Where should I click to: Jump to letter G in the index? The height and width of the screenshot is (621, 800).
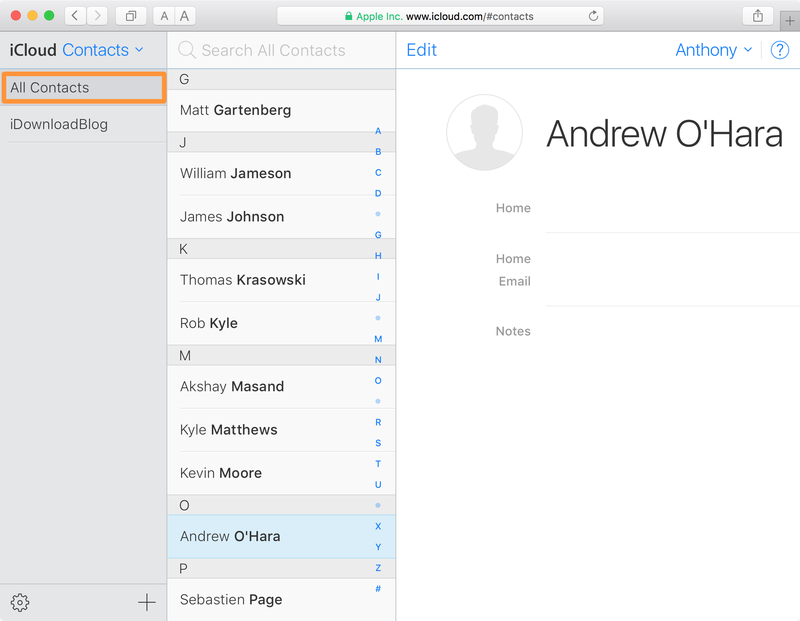coord(378,235)
